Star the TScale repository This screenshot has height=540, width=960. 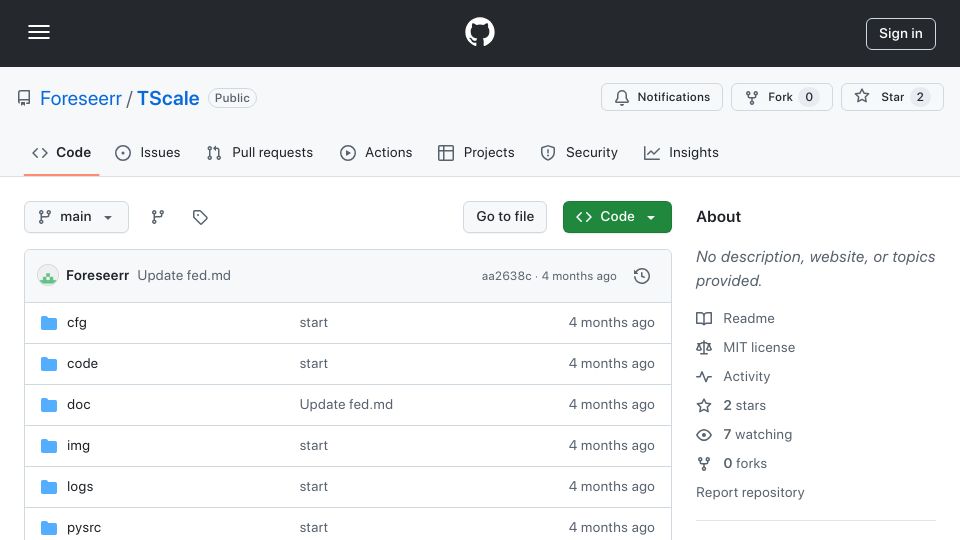(892, 97)
